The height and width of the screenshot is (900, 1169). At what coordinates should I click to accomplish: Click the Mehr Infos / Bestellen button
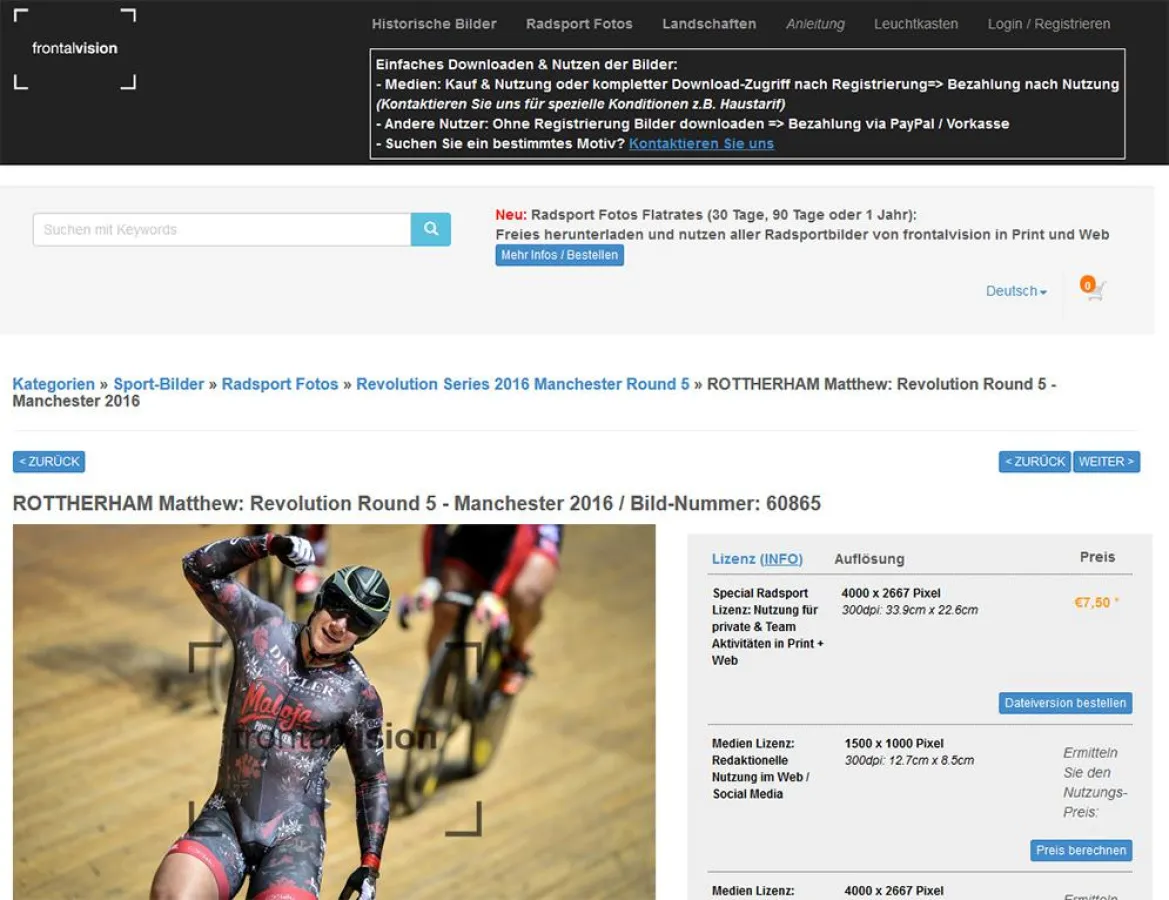coord(559,255)
